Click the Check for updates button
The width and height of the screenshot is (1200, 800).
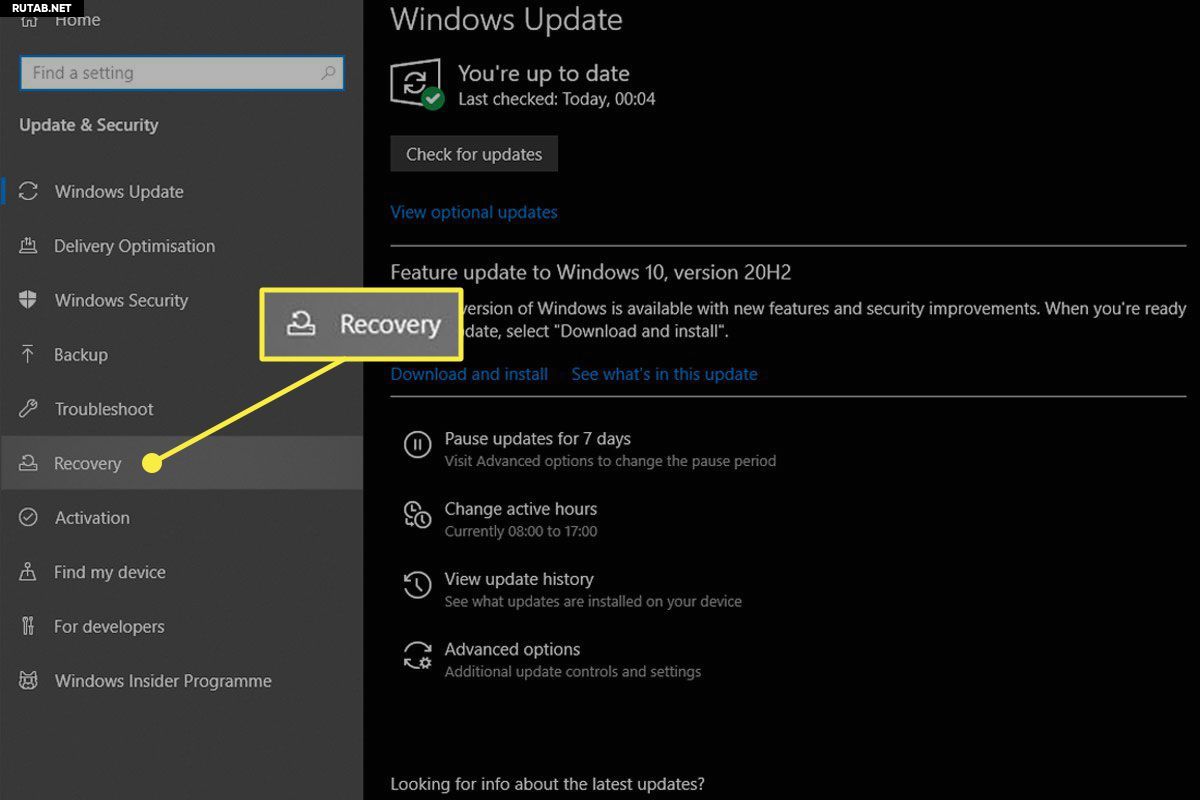point(474,154)
